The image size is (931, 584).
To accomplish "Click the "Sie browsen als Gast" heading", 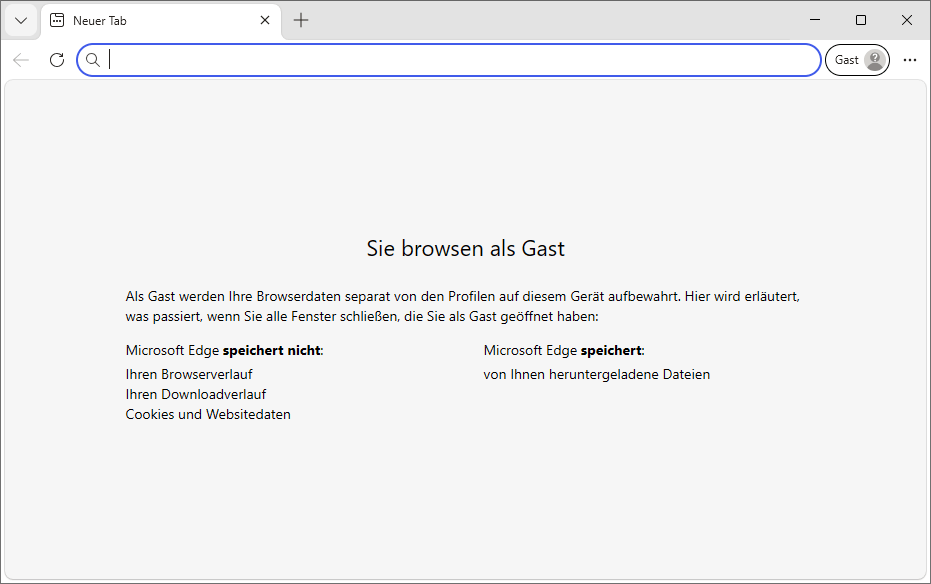I will [465, 249].
